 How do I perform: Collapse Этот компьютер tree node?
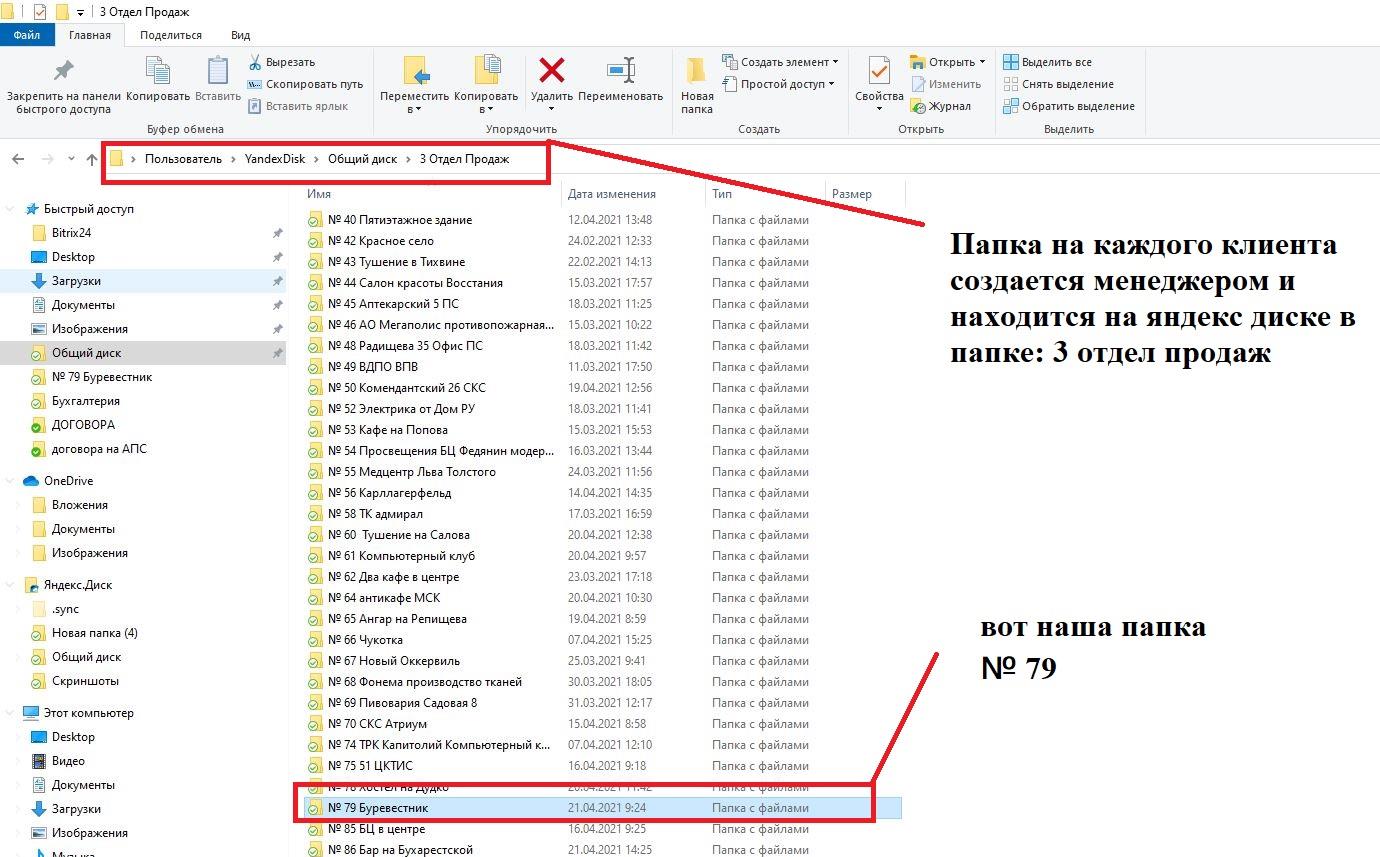[x=11, y=713]
